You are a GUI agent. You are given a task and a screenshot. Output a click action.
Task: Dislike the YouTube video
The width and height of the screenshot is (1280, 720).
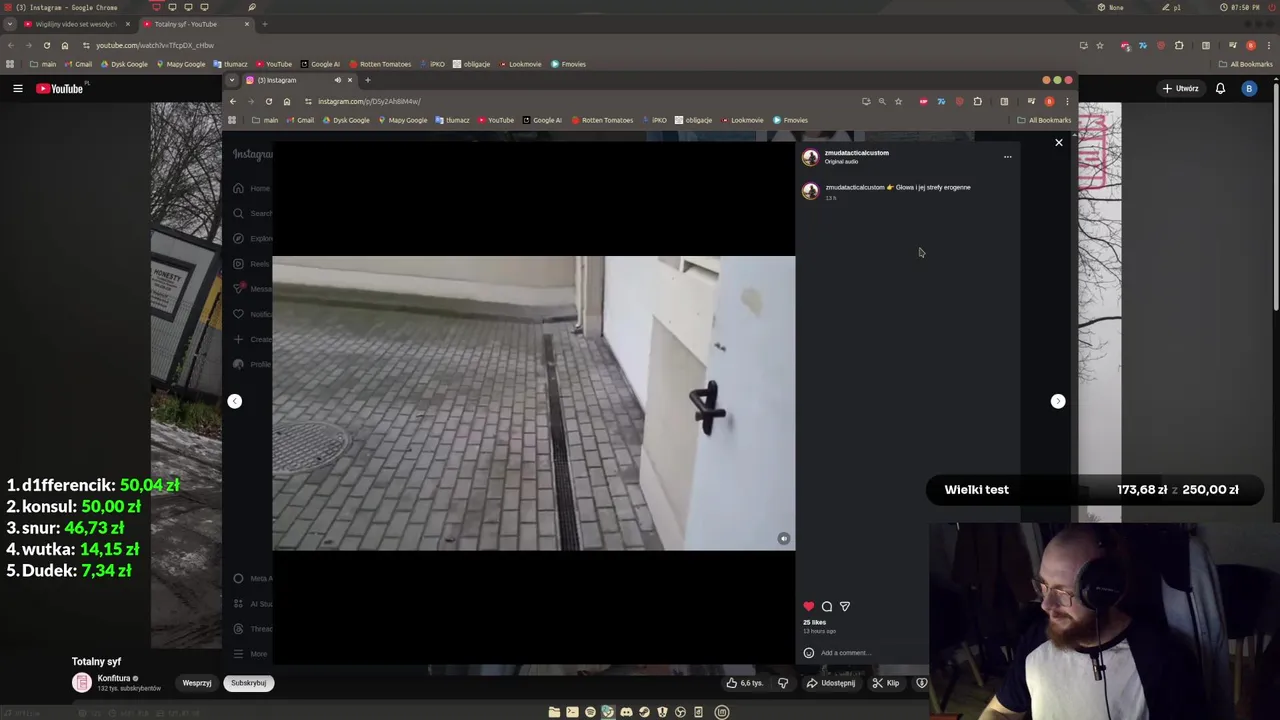[x=783, y=683]
